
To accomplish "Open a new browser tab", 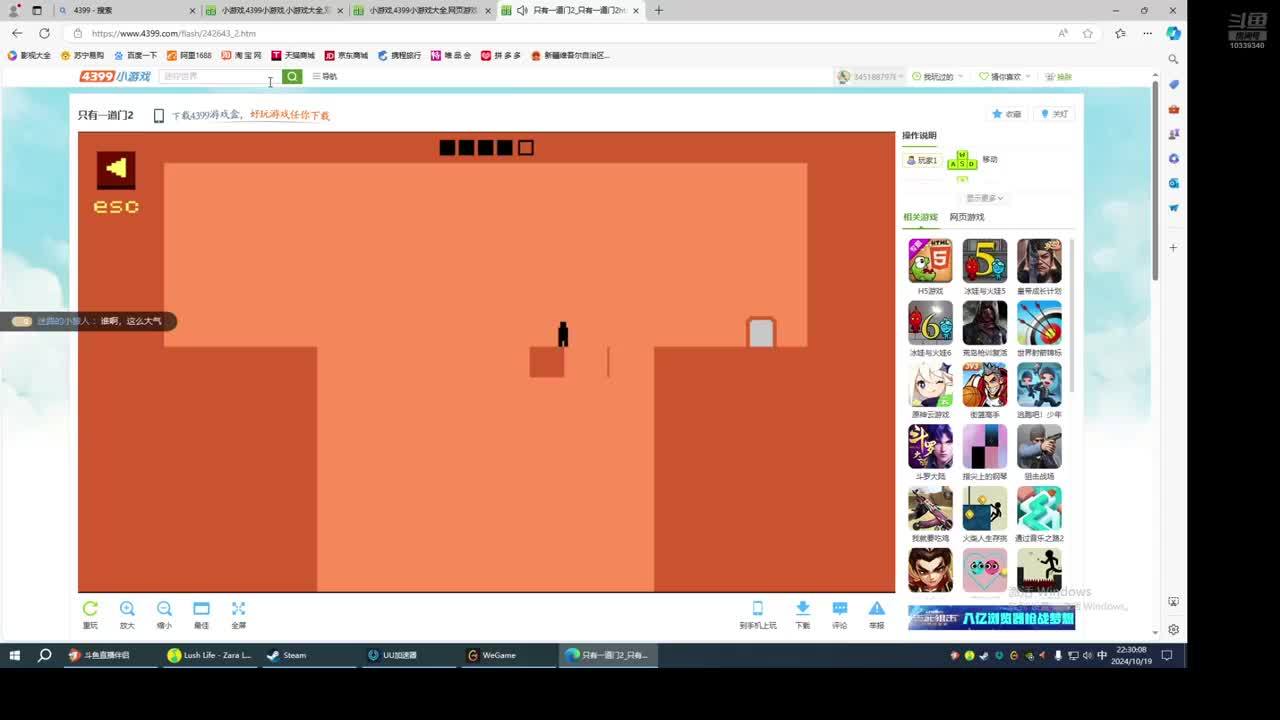I will [658, 10].
